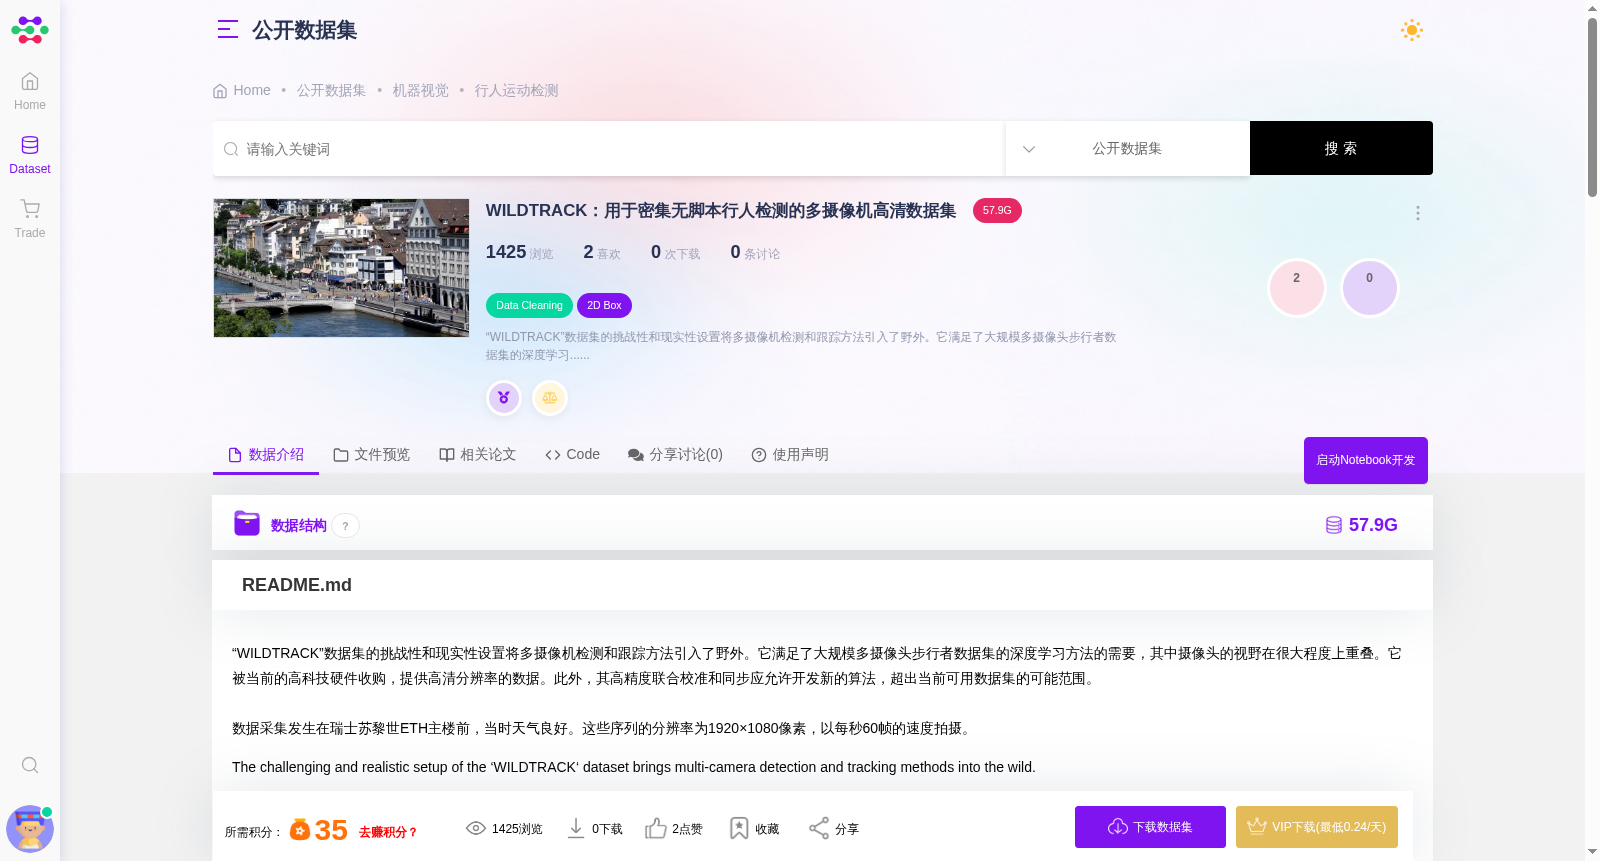Open the WILDTRACK dataset thumbnail image
This screenshot has width=1600, height=861.
coord(341,268)
